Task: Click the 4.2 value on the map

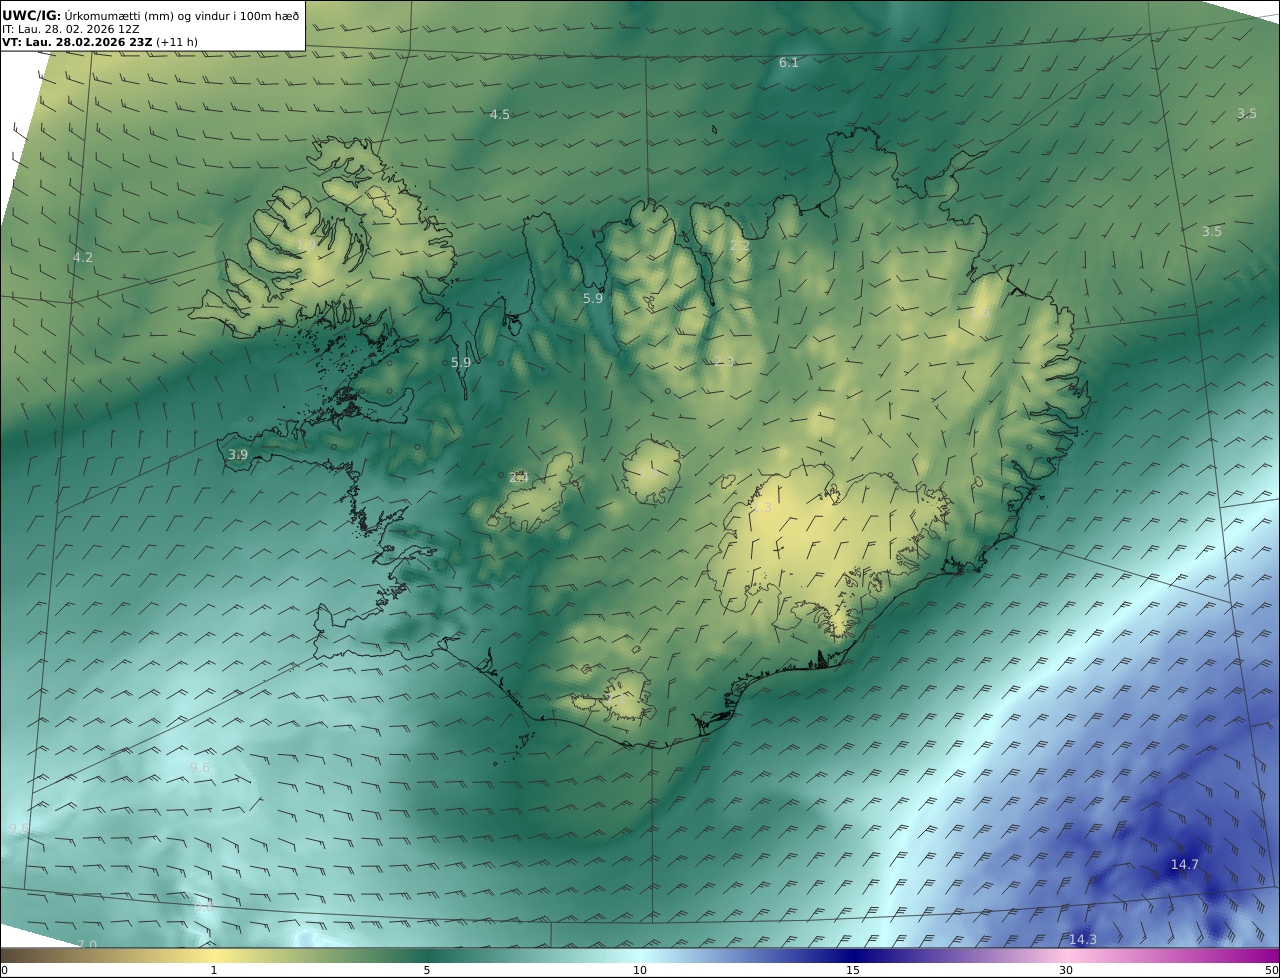Action: click(x=83, y=258)
